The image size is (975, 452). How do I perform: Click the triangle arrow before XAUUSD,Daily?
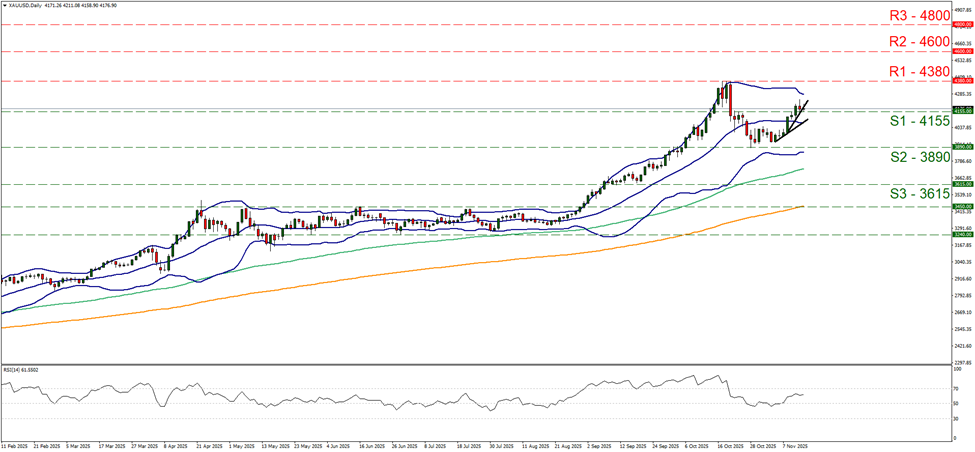pos(5,5)
